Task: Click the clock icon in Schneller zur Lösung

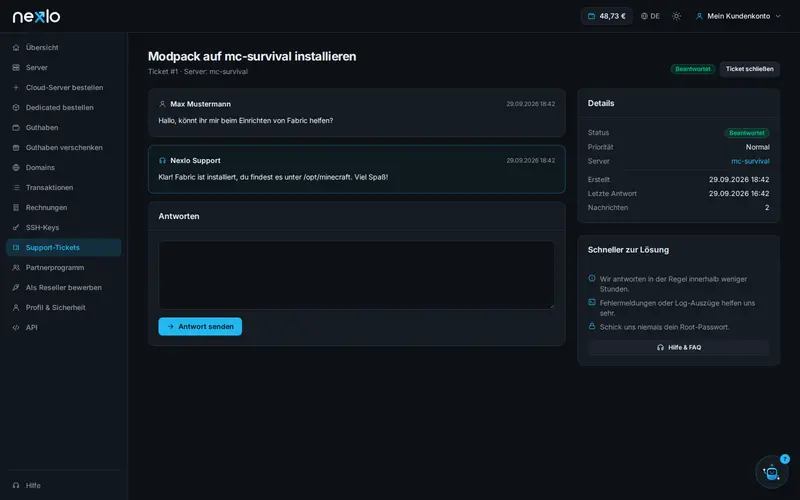Action: tap(592, 279)
